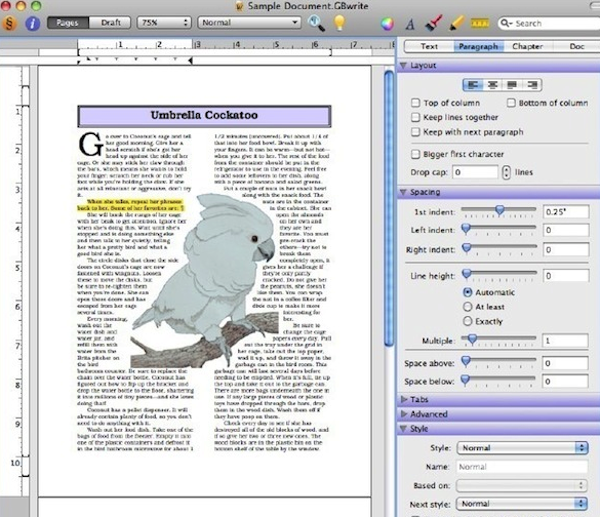Click the magnifying glass find icon
Viewport: 600px width, 517px height.
316,23
